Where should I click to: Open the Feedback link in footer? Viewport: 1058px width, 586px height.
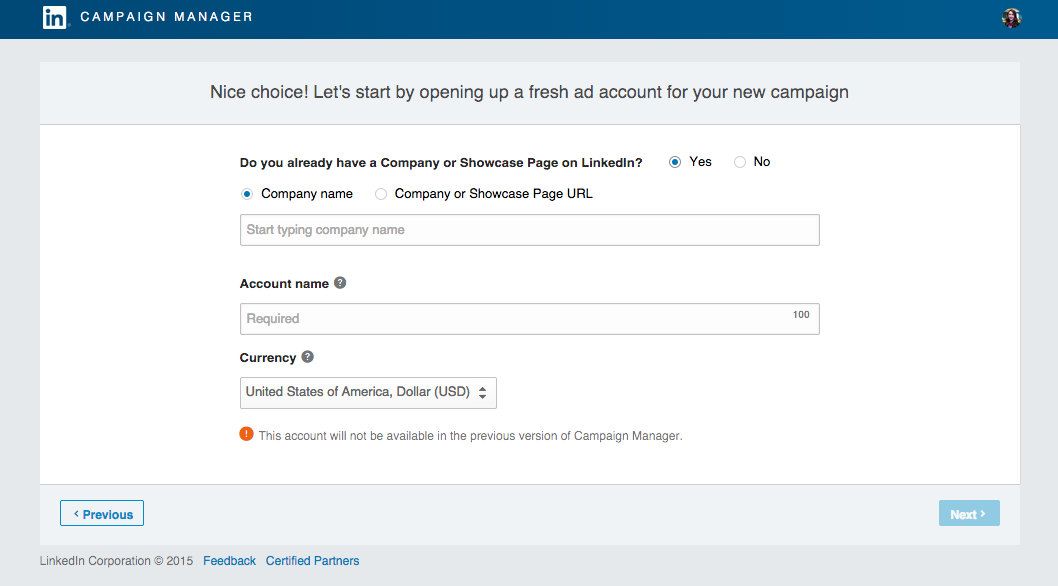coord(229,561)
